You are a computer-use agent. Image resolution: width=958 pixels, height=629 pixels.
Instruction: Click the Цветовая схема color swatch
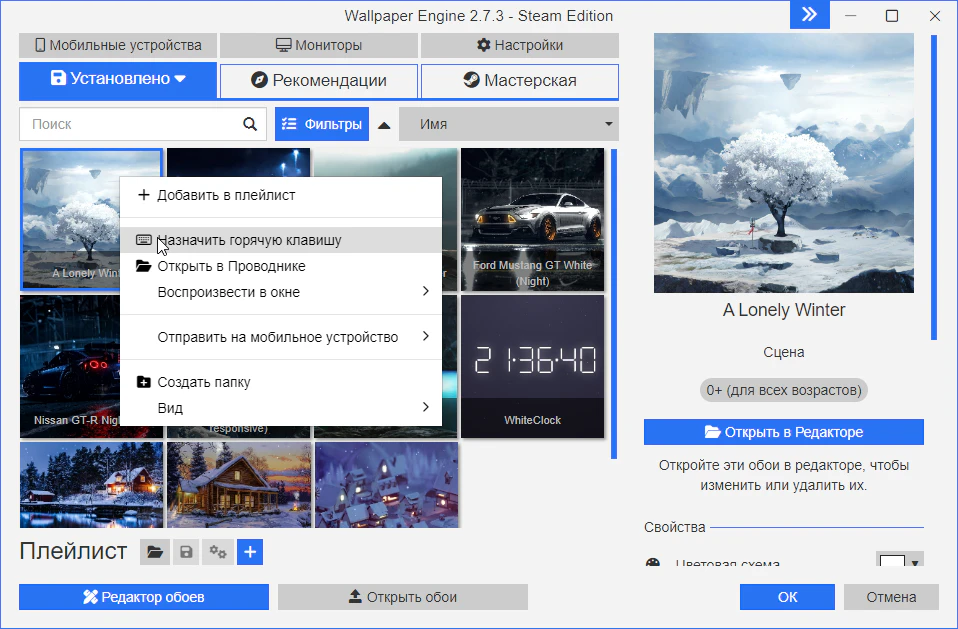(x=892, y=561)
